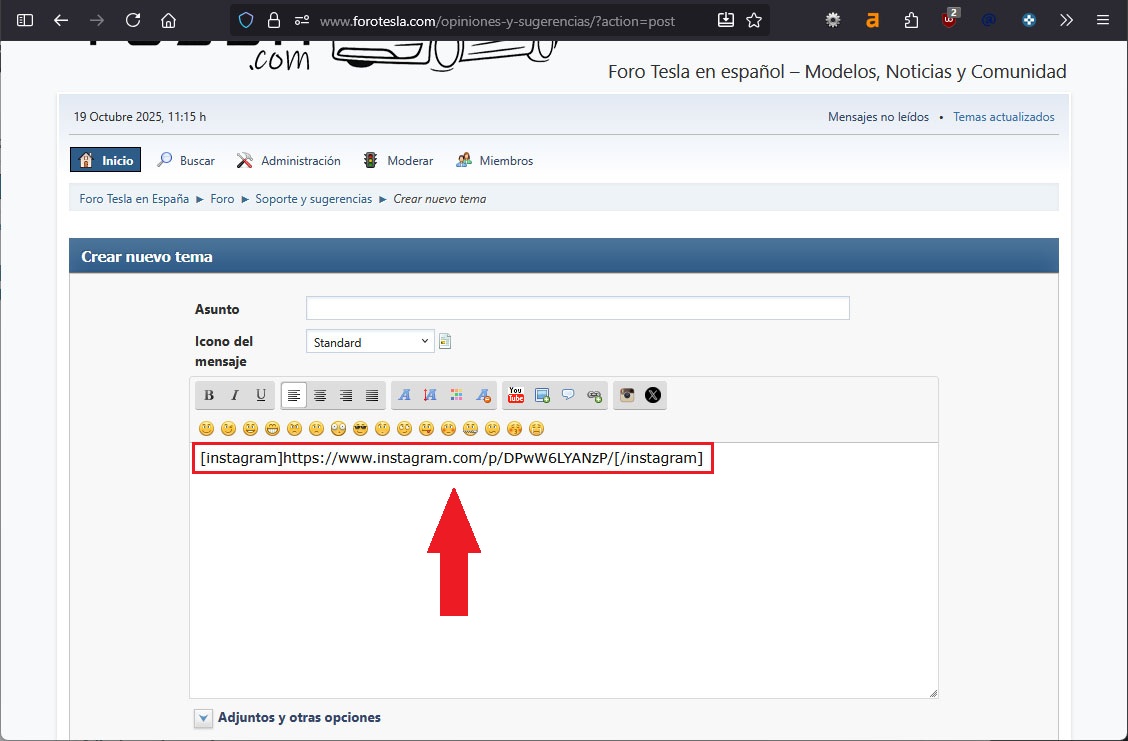The image size is (1128, 741).
Task: Insert a YouTube video tag
Action: pos(515,395)
